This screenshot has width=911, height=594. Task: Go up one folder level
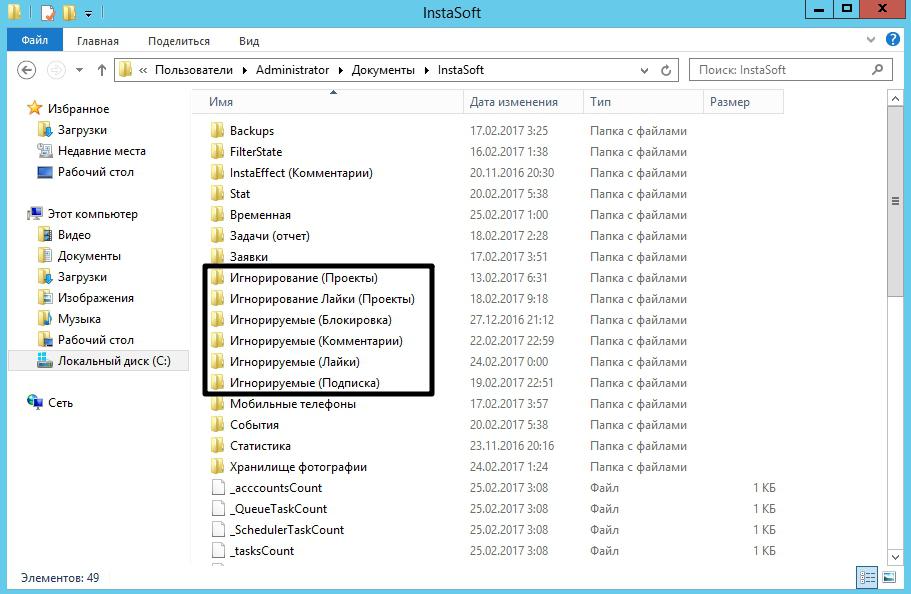pyautogui.click(x=102, y=70)
